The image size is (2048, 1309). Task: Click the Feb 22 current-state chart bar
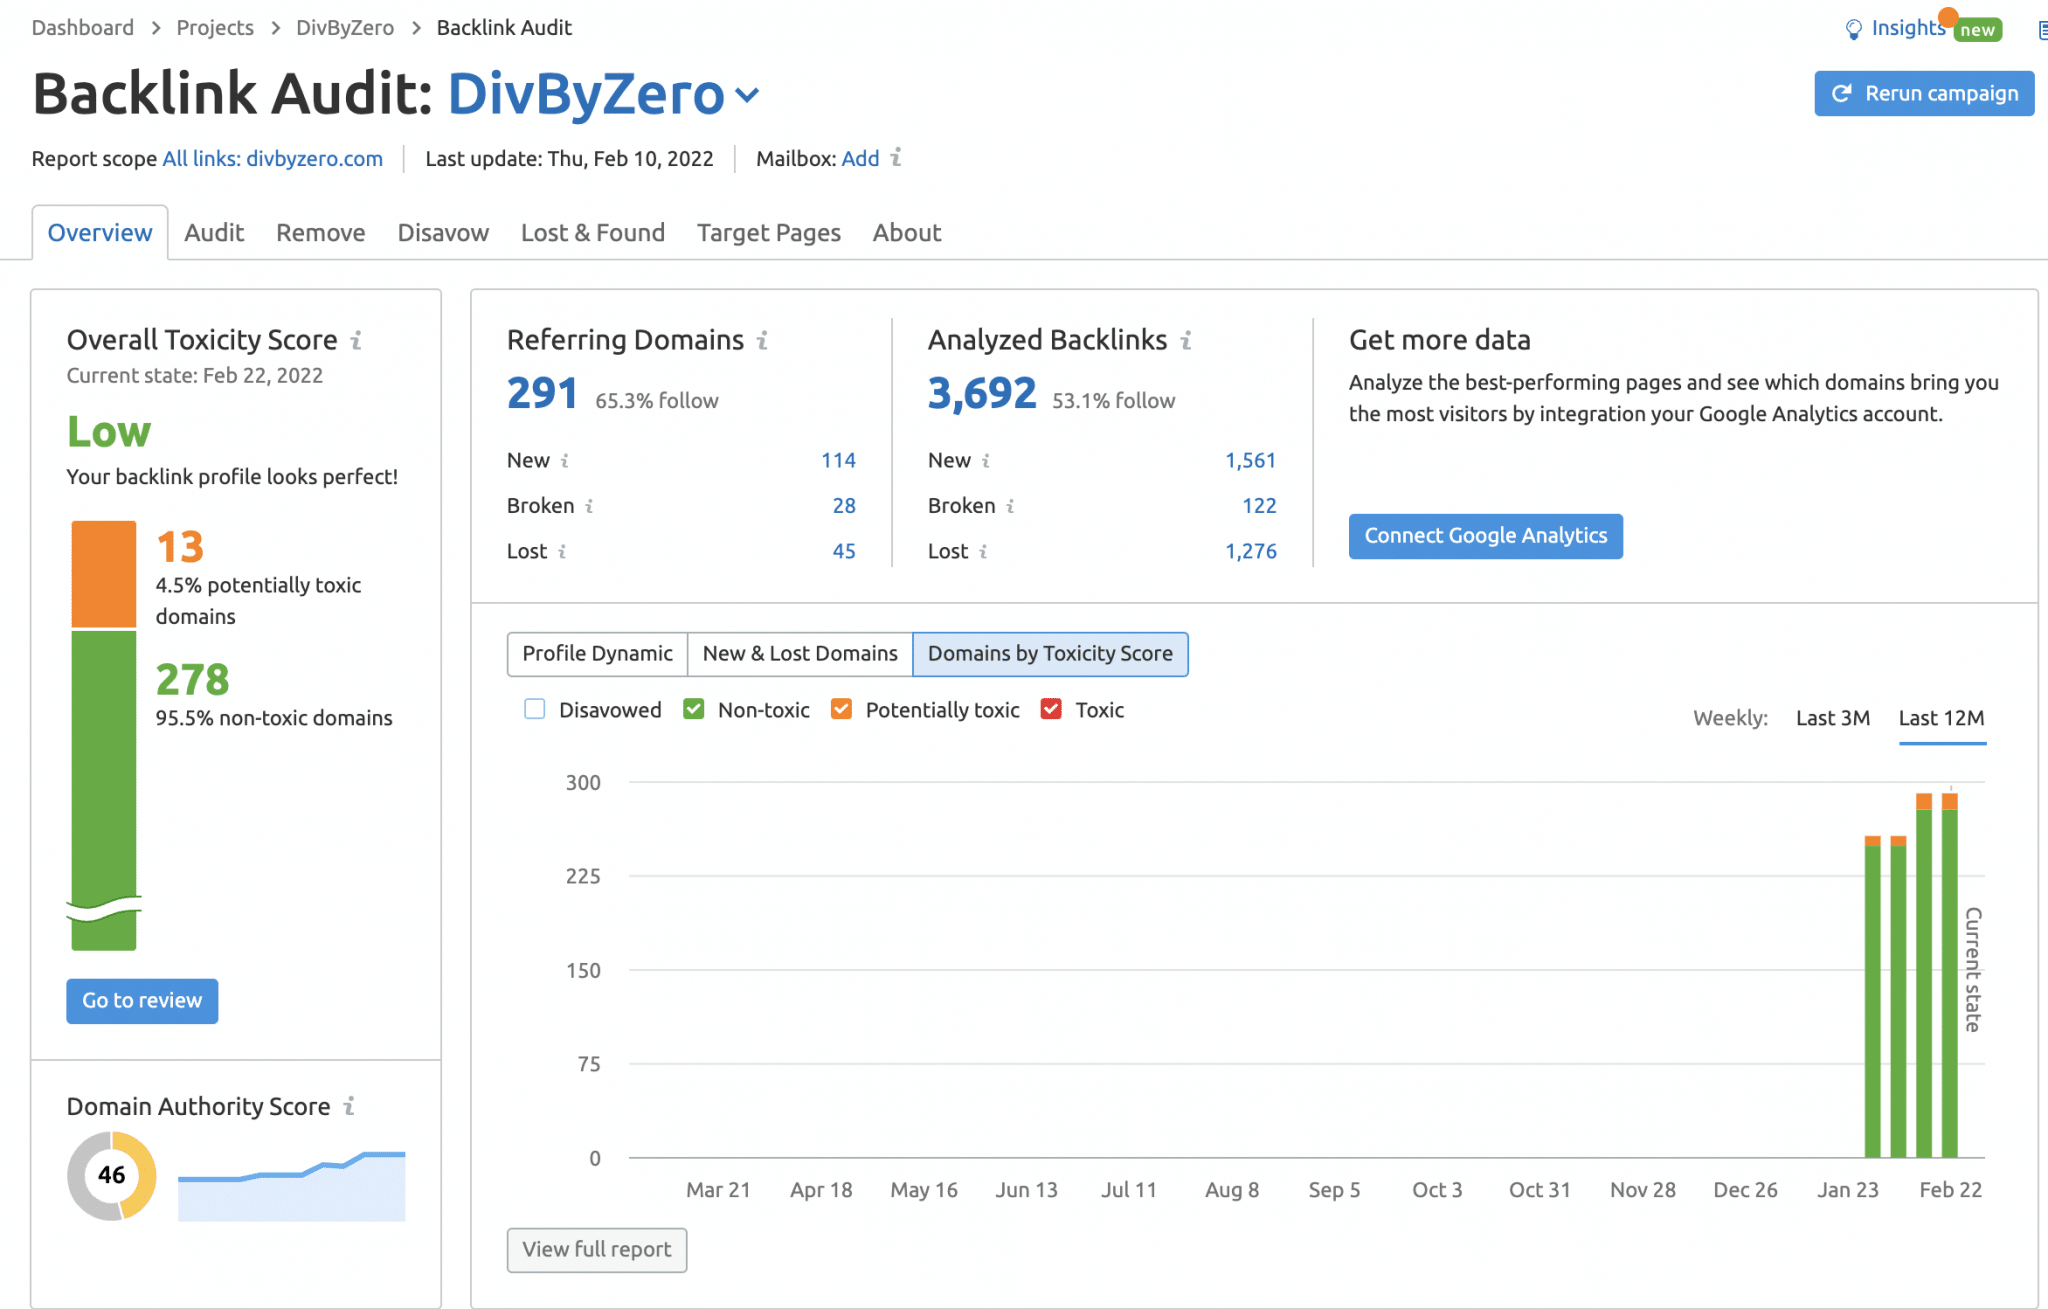click(1949, 975)
